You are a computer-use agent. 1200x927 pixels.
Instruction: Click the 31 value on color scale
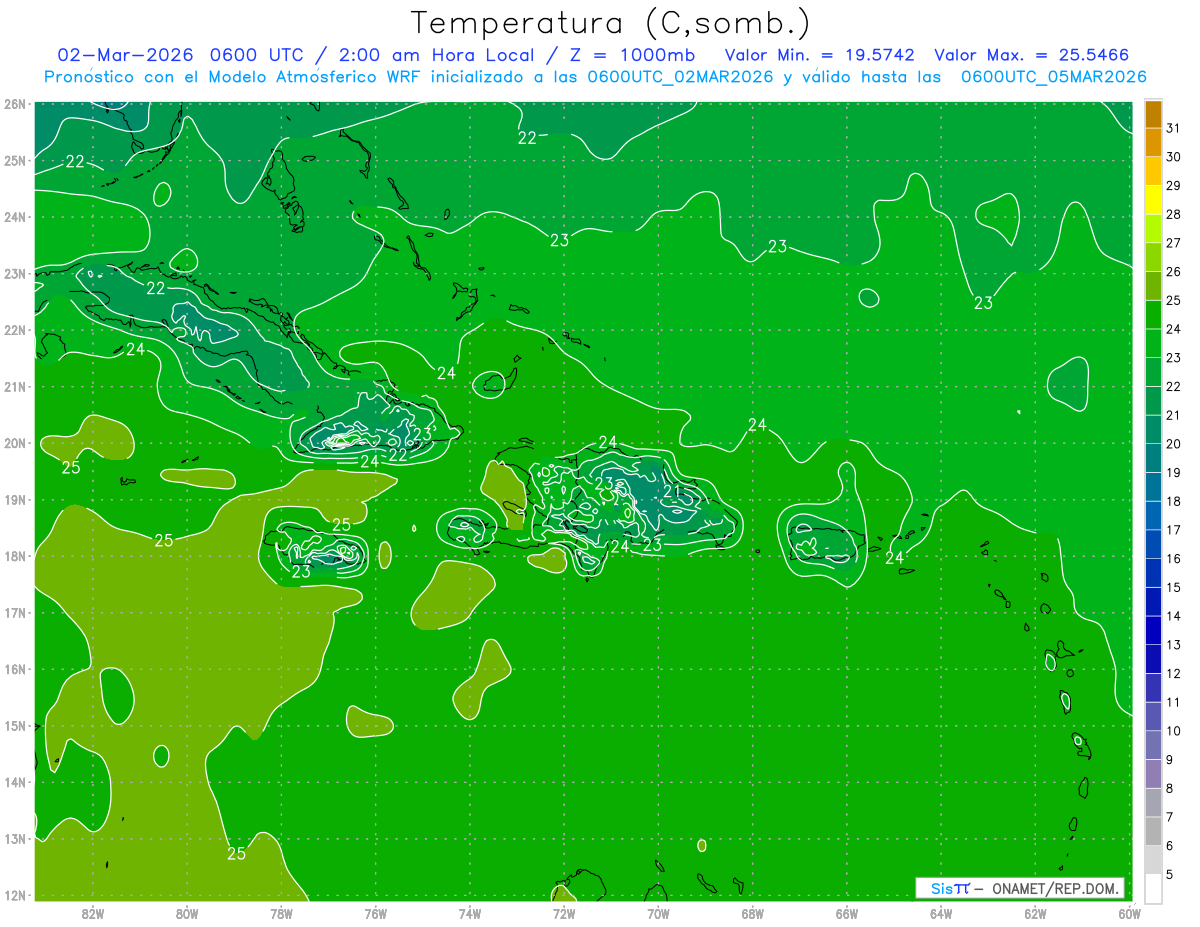click(1173, 128)
